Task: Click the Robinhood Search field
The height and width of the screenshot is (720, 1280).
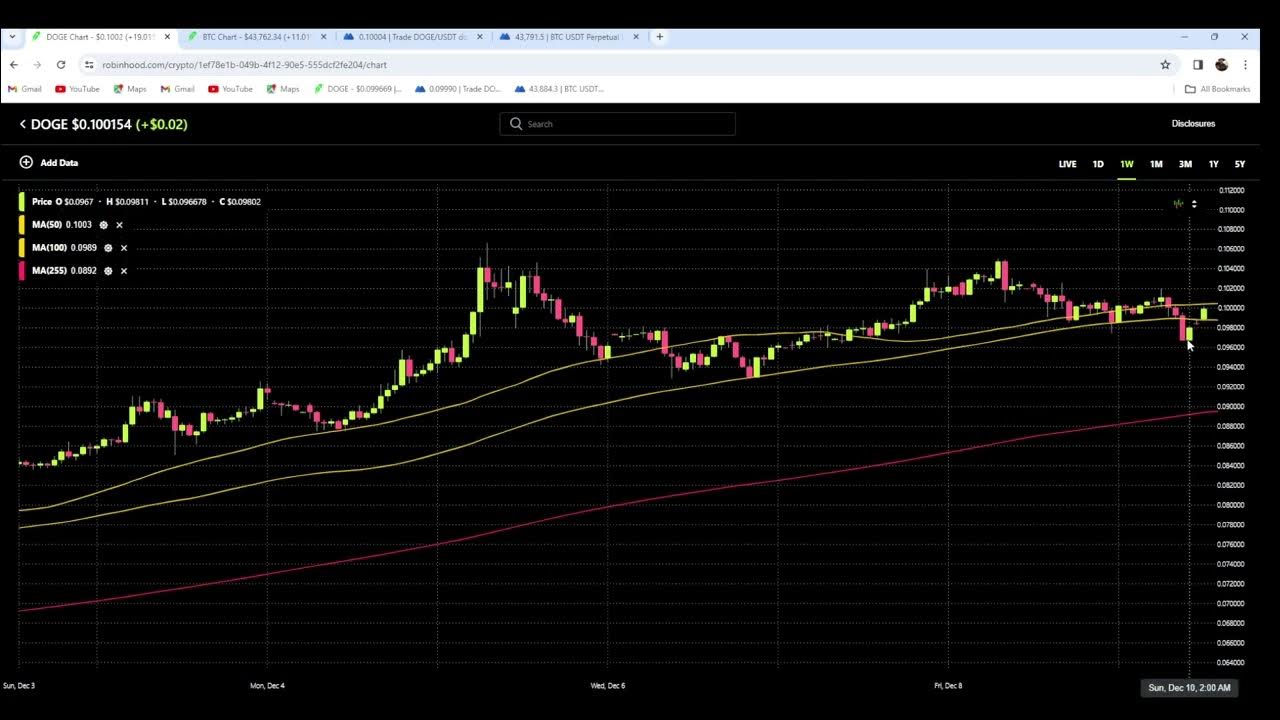Action: (617, 124)
